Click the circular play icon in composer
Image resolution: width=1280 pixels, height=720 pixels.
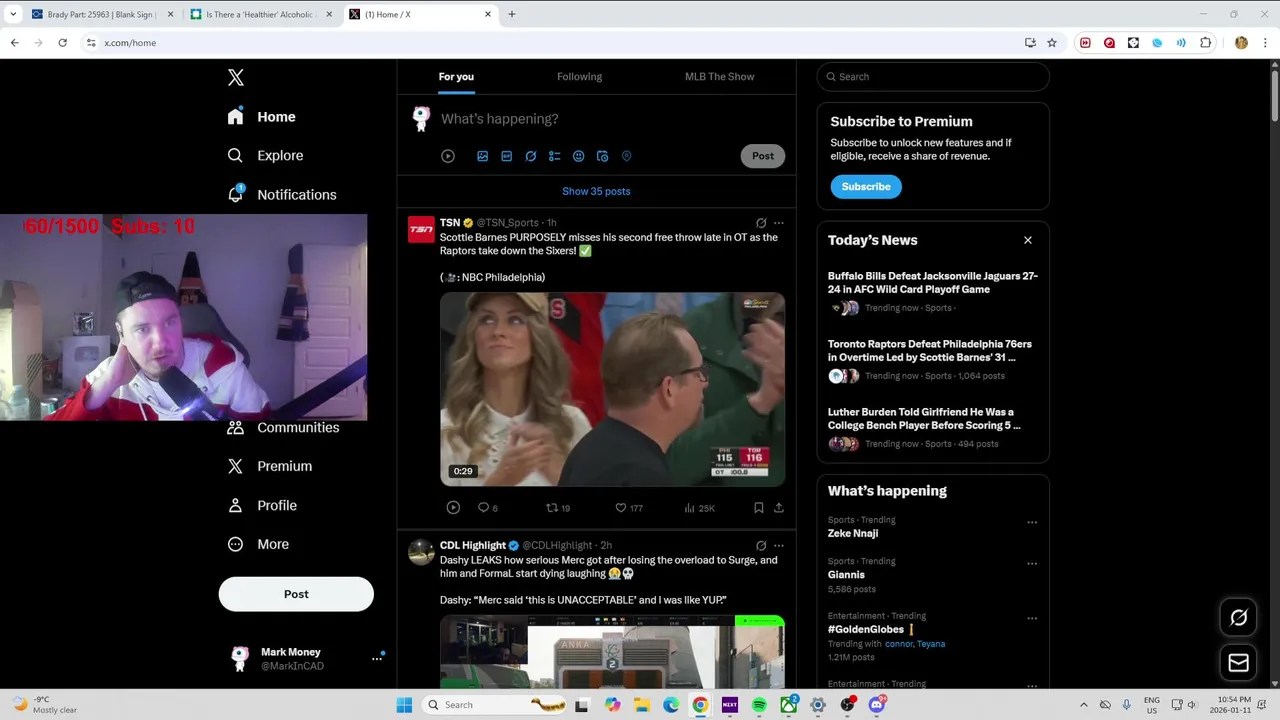448,156
